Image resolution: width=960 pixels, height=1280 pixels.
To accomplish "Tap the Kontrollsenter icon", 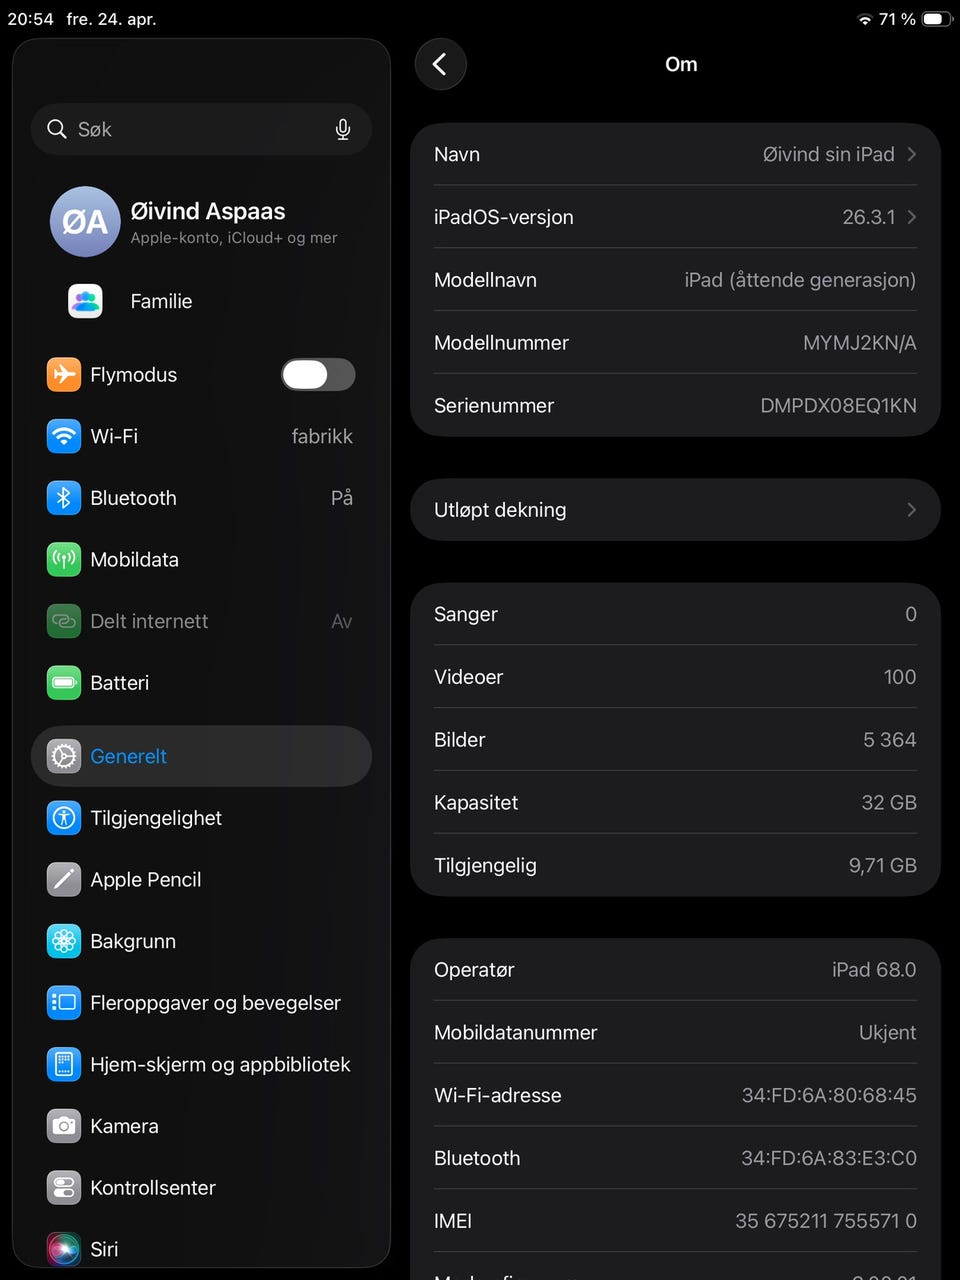I will [64, 1187].
